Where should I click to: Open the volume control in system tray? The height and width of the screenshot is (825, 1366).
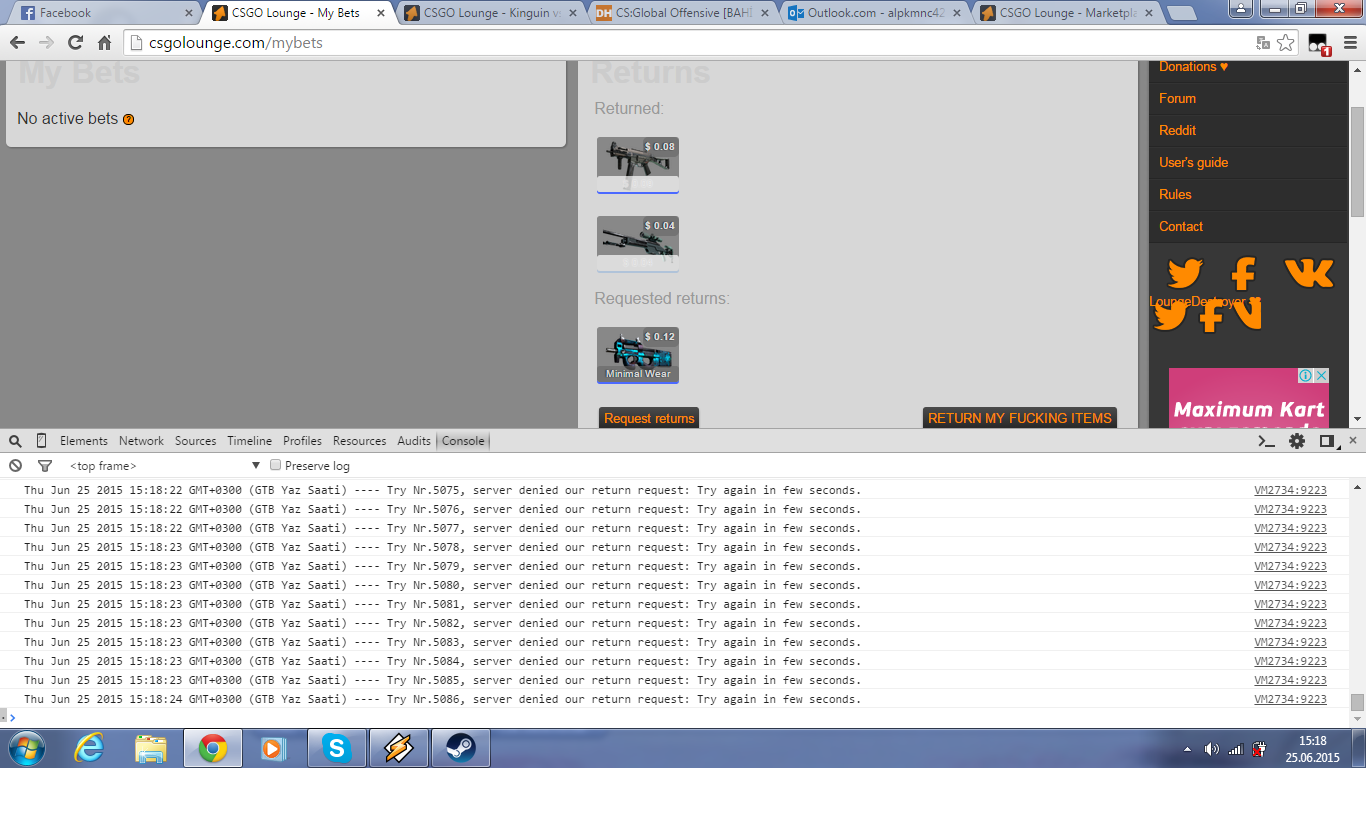coord(1212,749)
